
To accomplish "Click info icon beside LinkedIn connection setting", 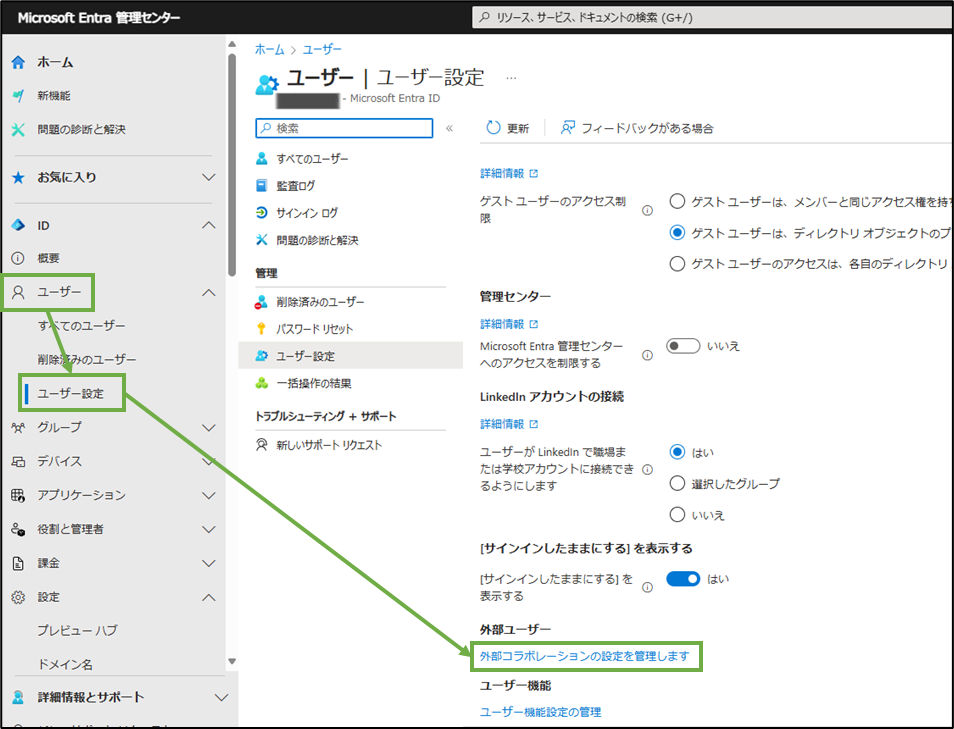I will [647, 470].
